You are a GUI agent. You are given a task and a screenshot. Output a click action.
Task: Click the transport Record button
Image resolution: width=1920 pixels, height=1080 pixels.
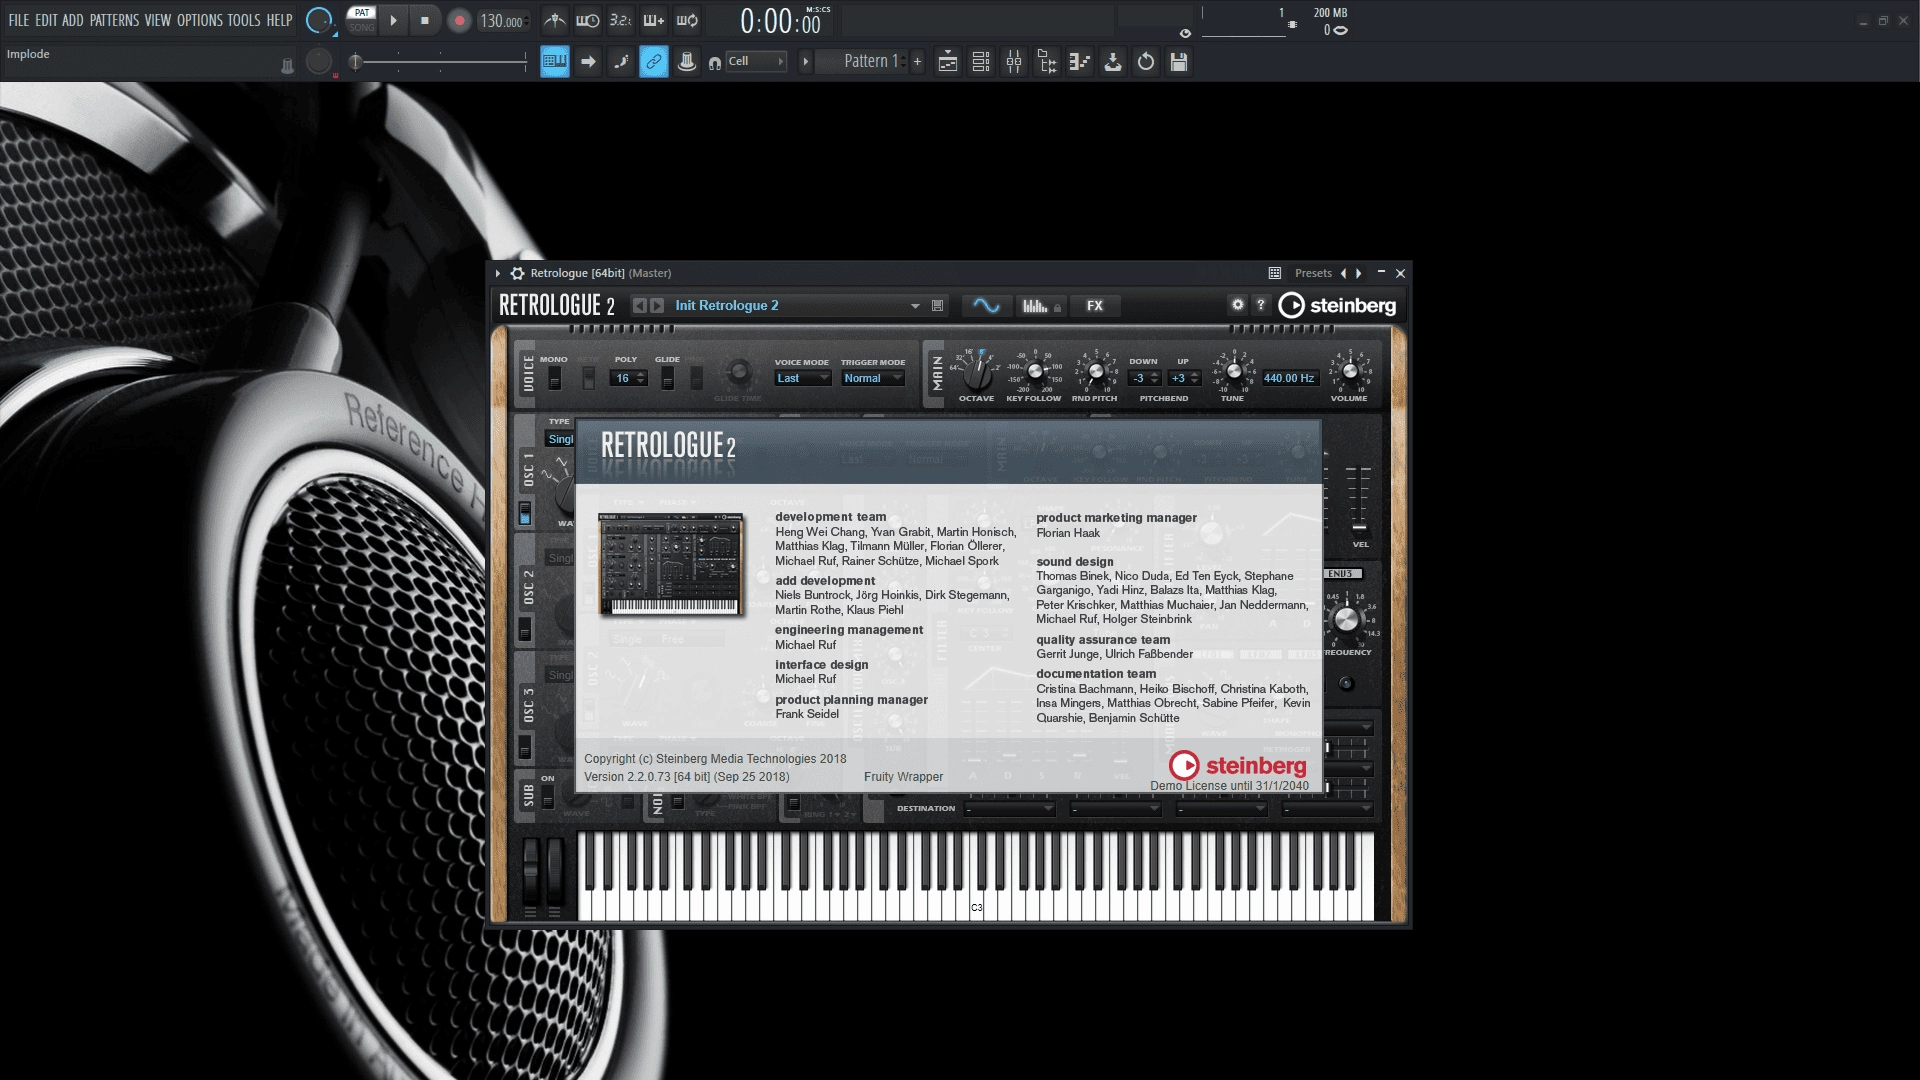coord(459,20)
